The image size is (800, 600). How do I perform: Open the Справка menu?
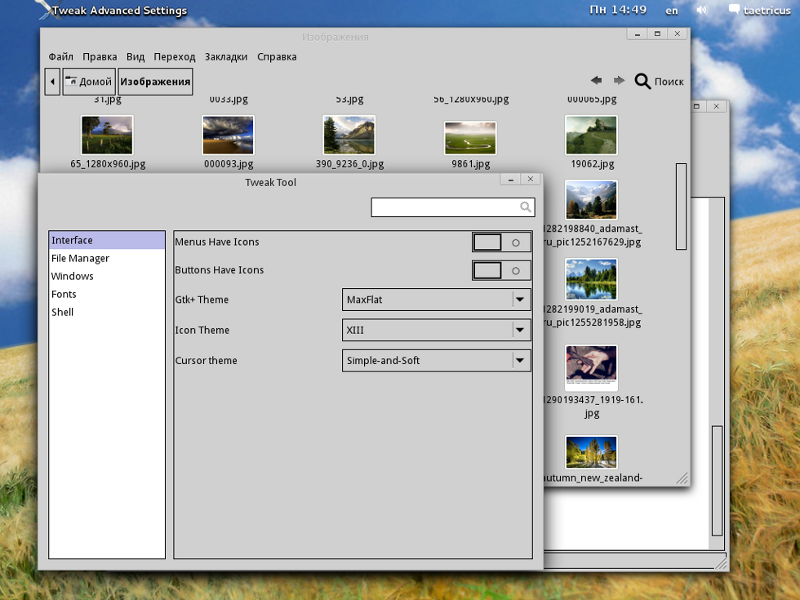click(x=277, y=57)
